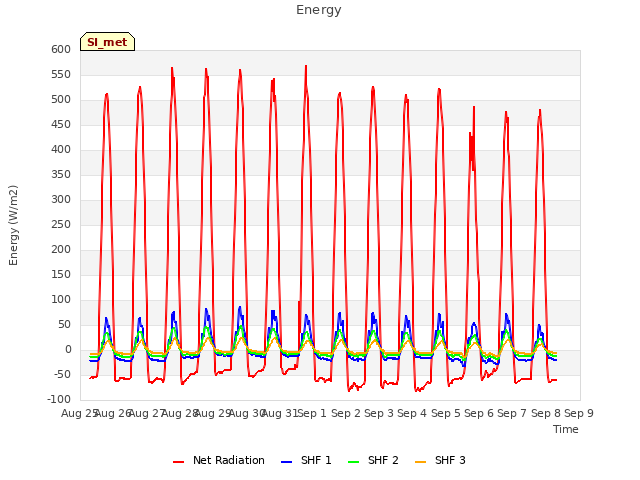The height and width of the screenshot is (480, 640).
Task: Toggle SHF 3 legend entry
Action: pos(440,460)
